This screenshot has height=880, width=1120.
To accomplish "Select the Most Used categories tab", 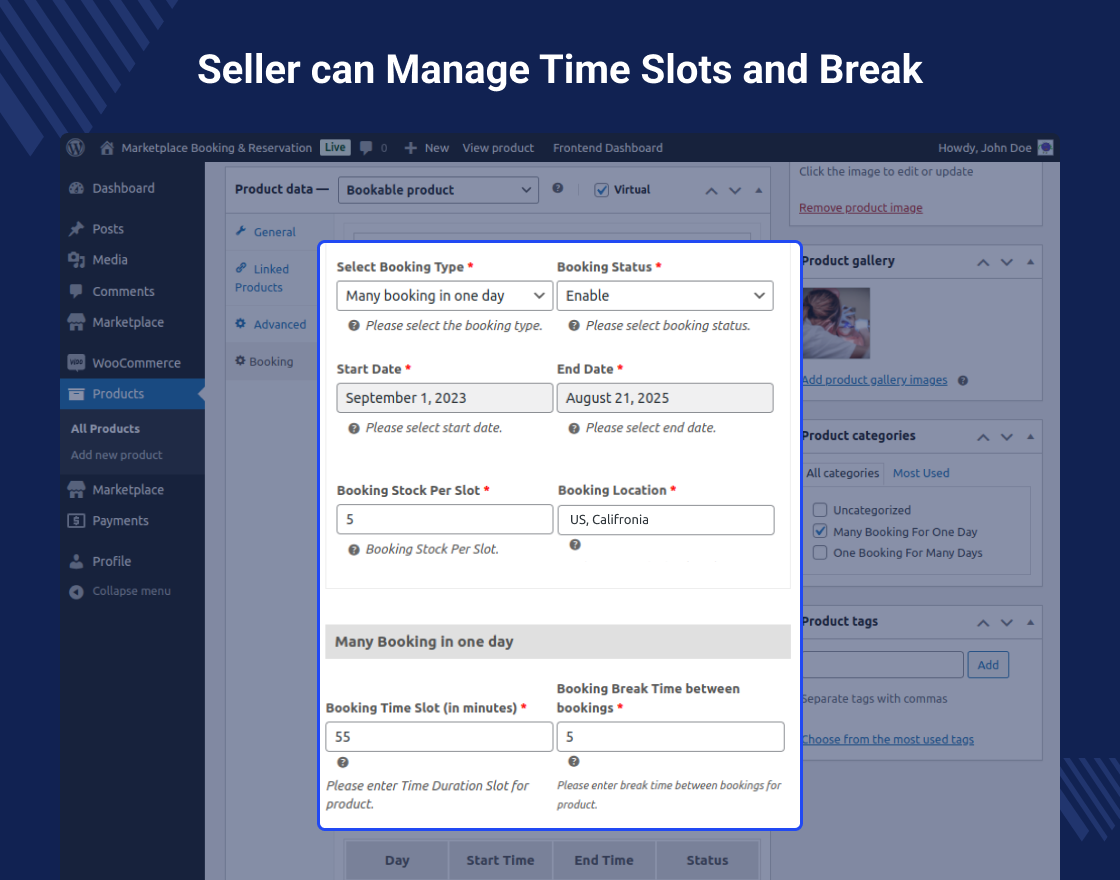I will pyautogui.click(x=920, y=472).
